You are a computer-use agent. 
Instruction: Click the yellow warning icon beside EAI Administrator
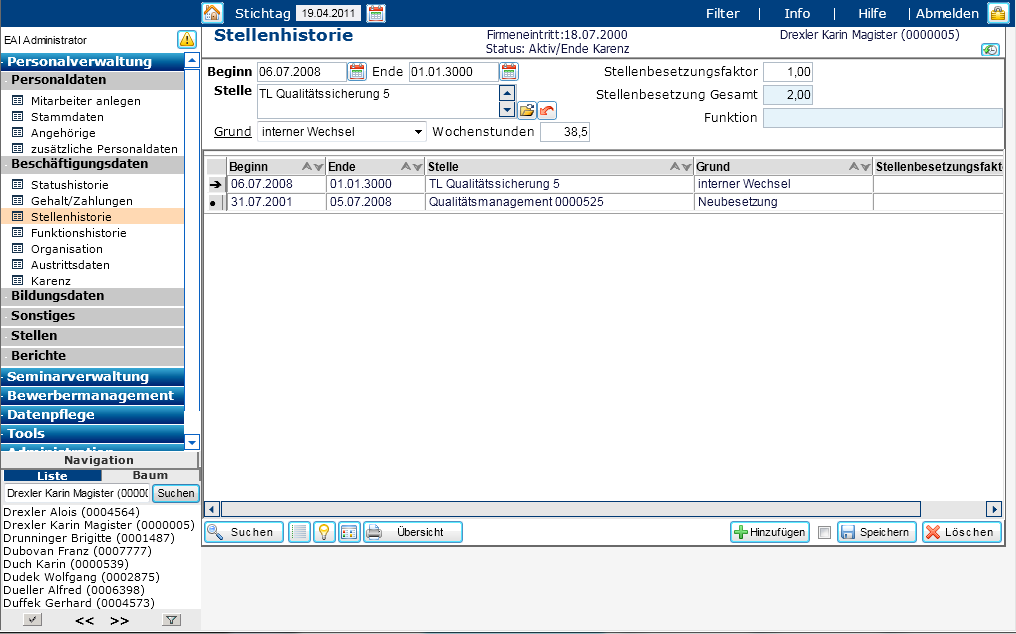[x=187, y=40]
